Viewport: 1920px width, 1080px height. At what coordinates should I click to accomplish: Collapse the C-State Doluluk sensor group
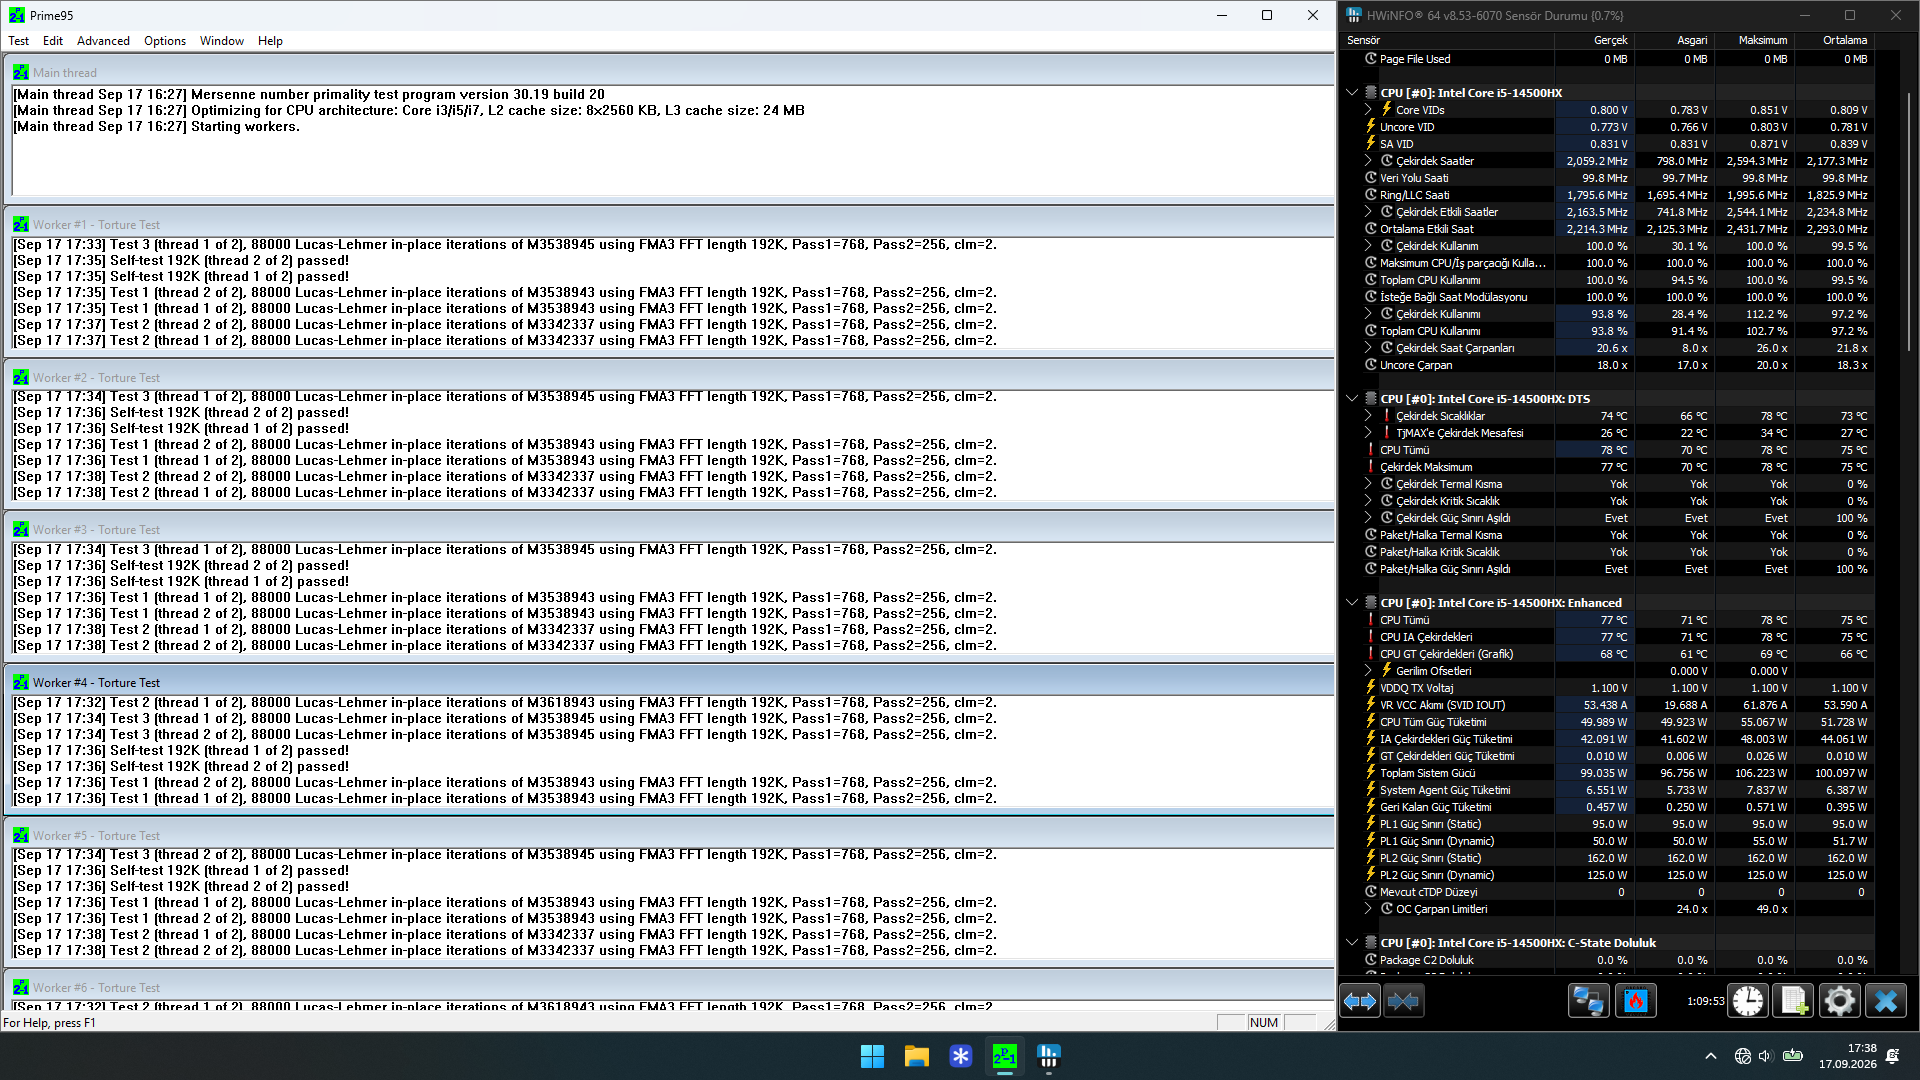[x=1352, y=943]
